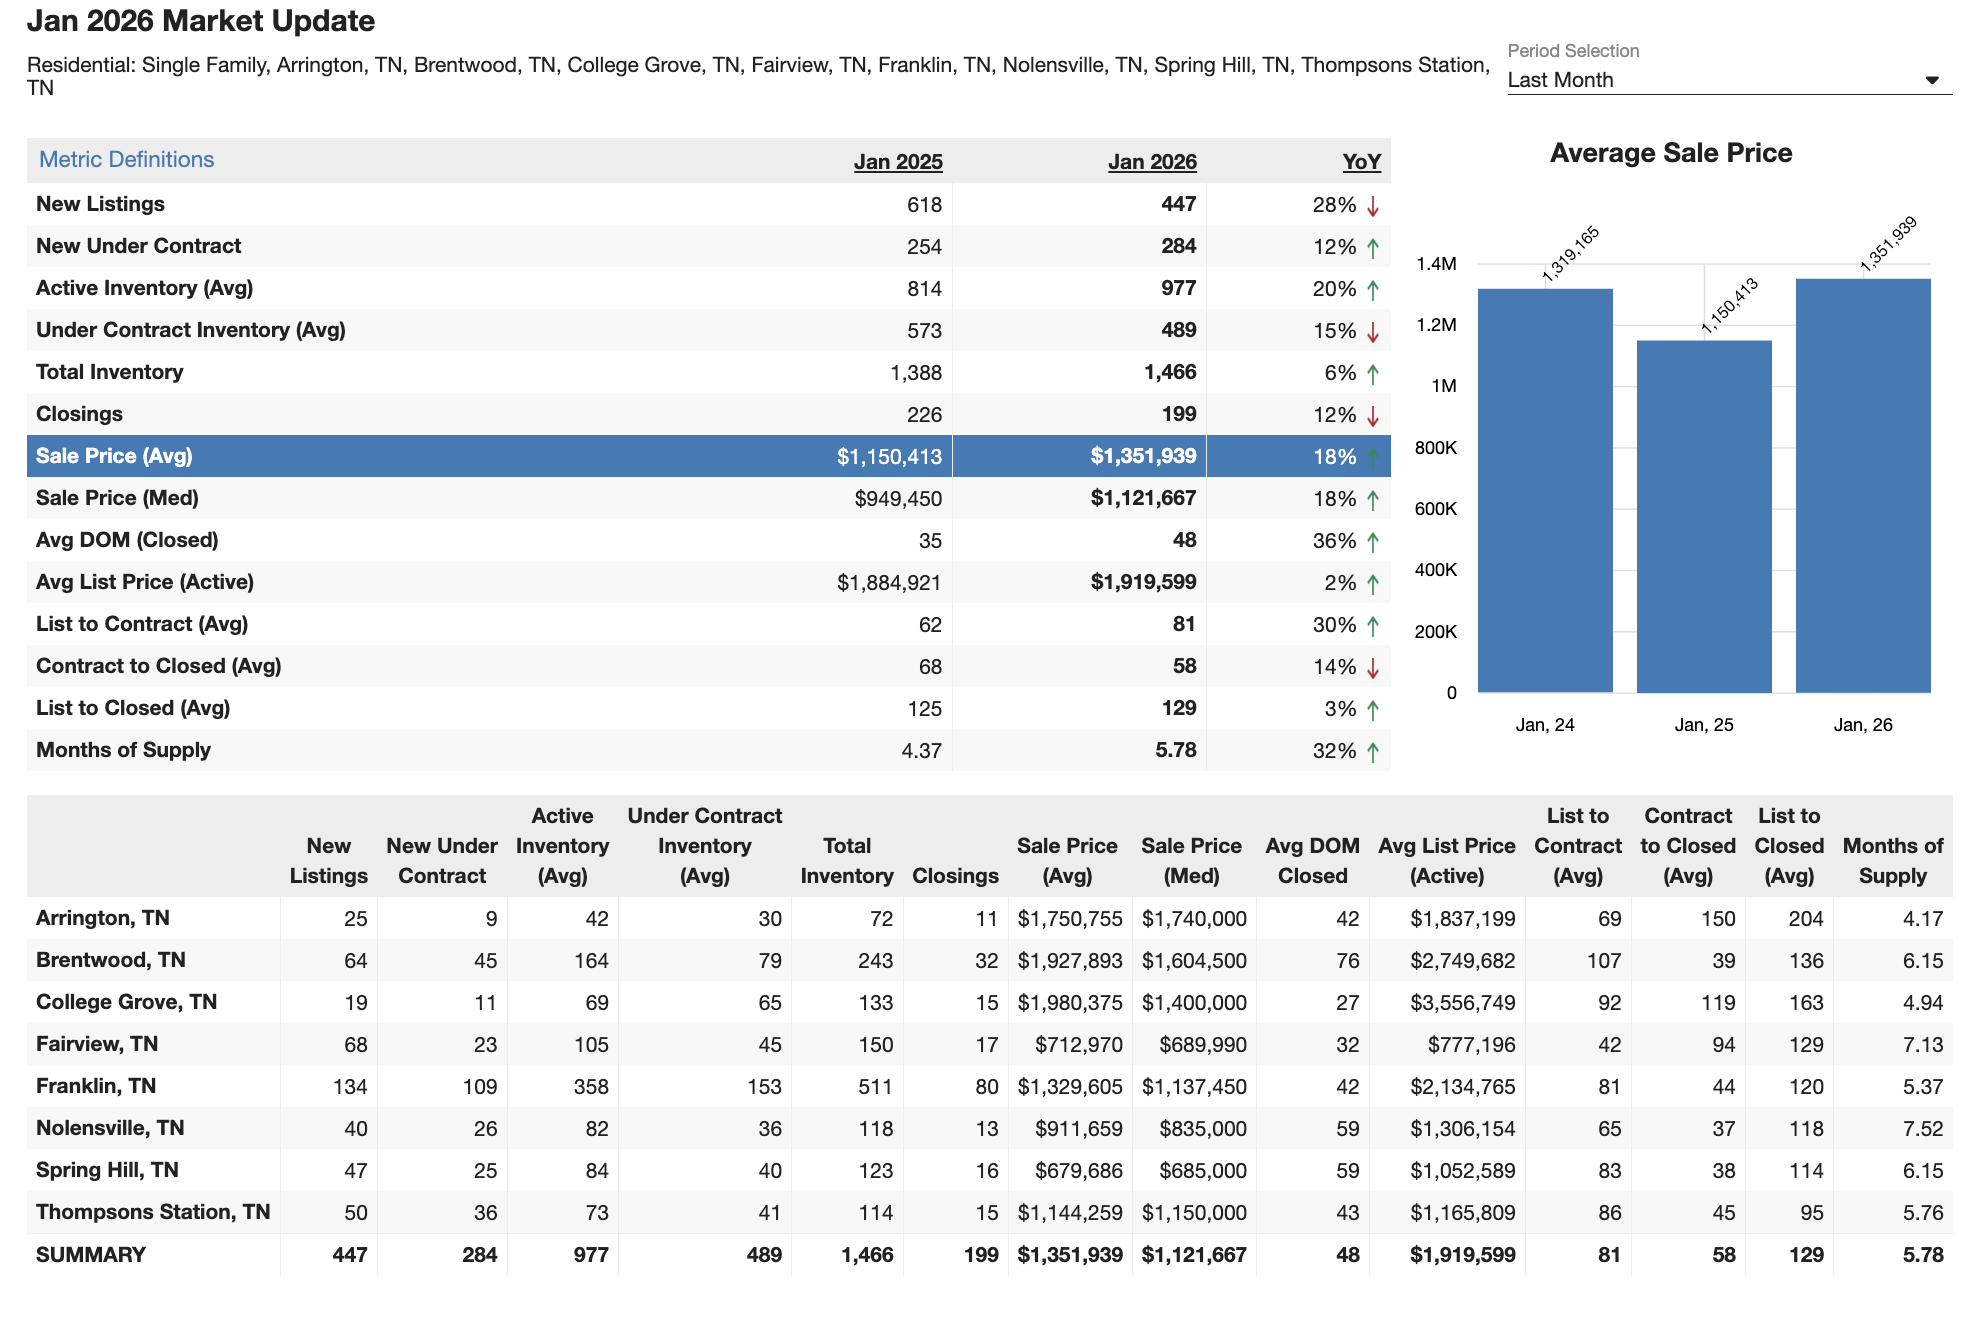Click the Jan, 25 bar in chart
The image size is (1966, 1320).
pos(1703,516)
